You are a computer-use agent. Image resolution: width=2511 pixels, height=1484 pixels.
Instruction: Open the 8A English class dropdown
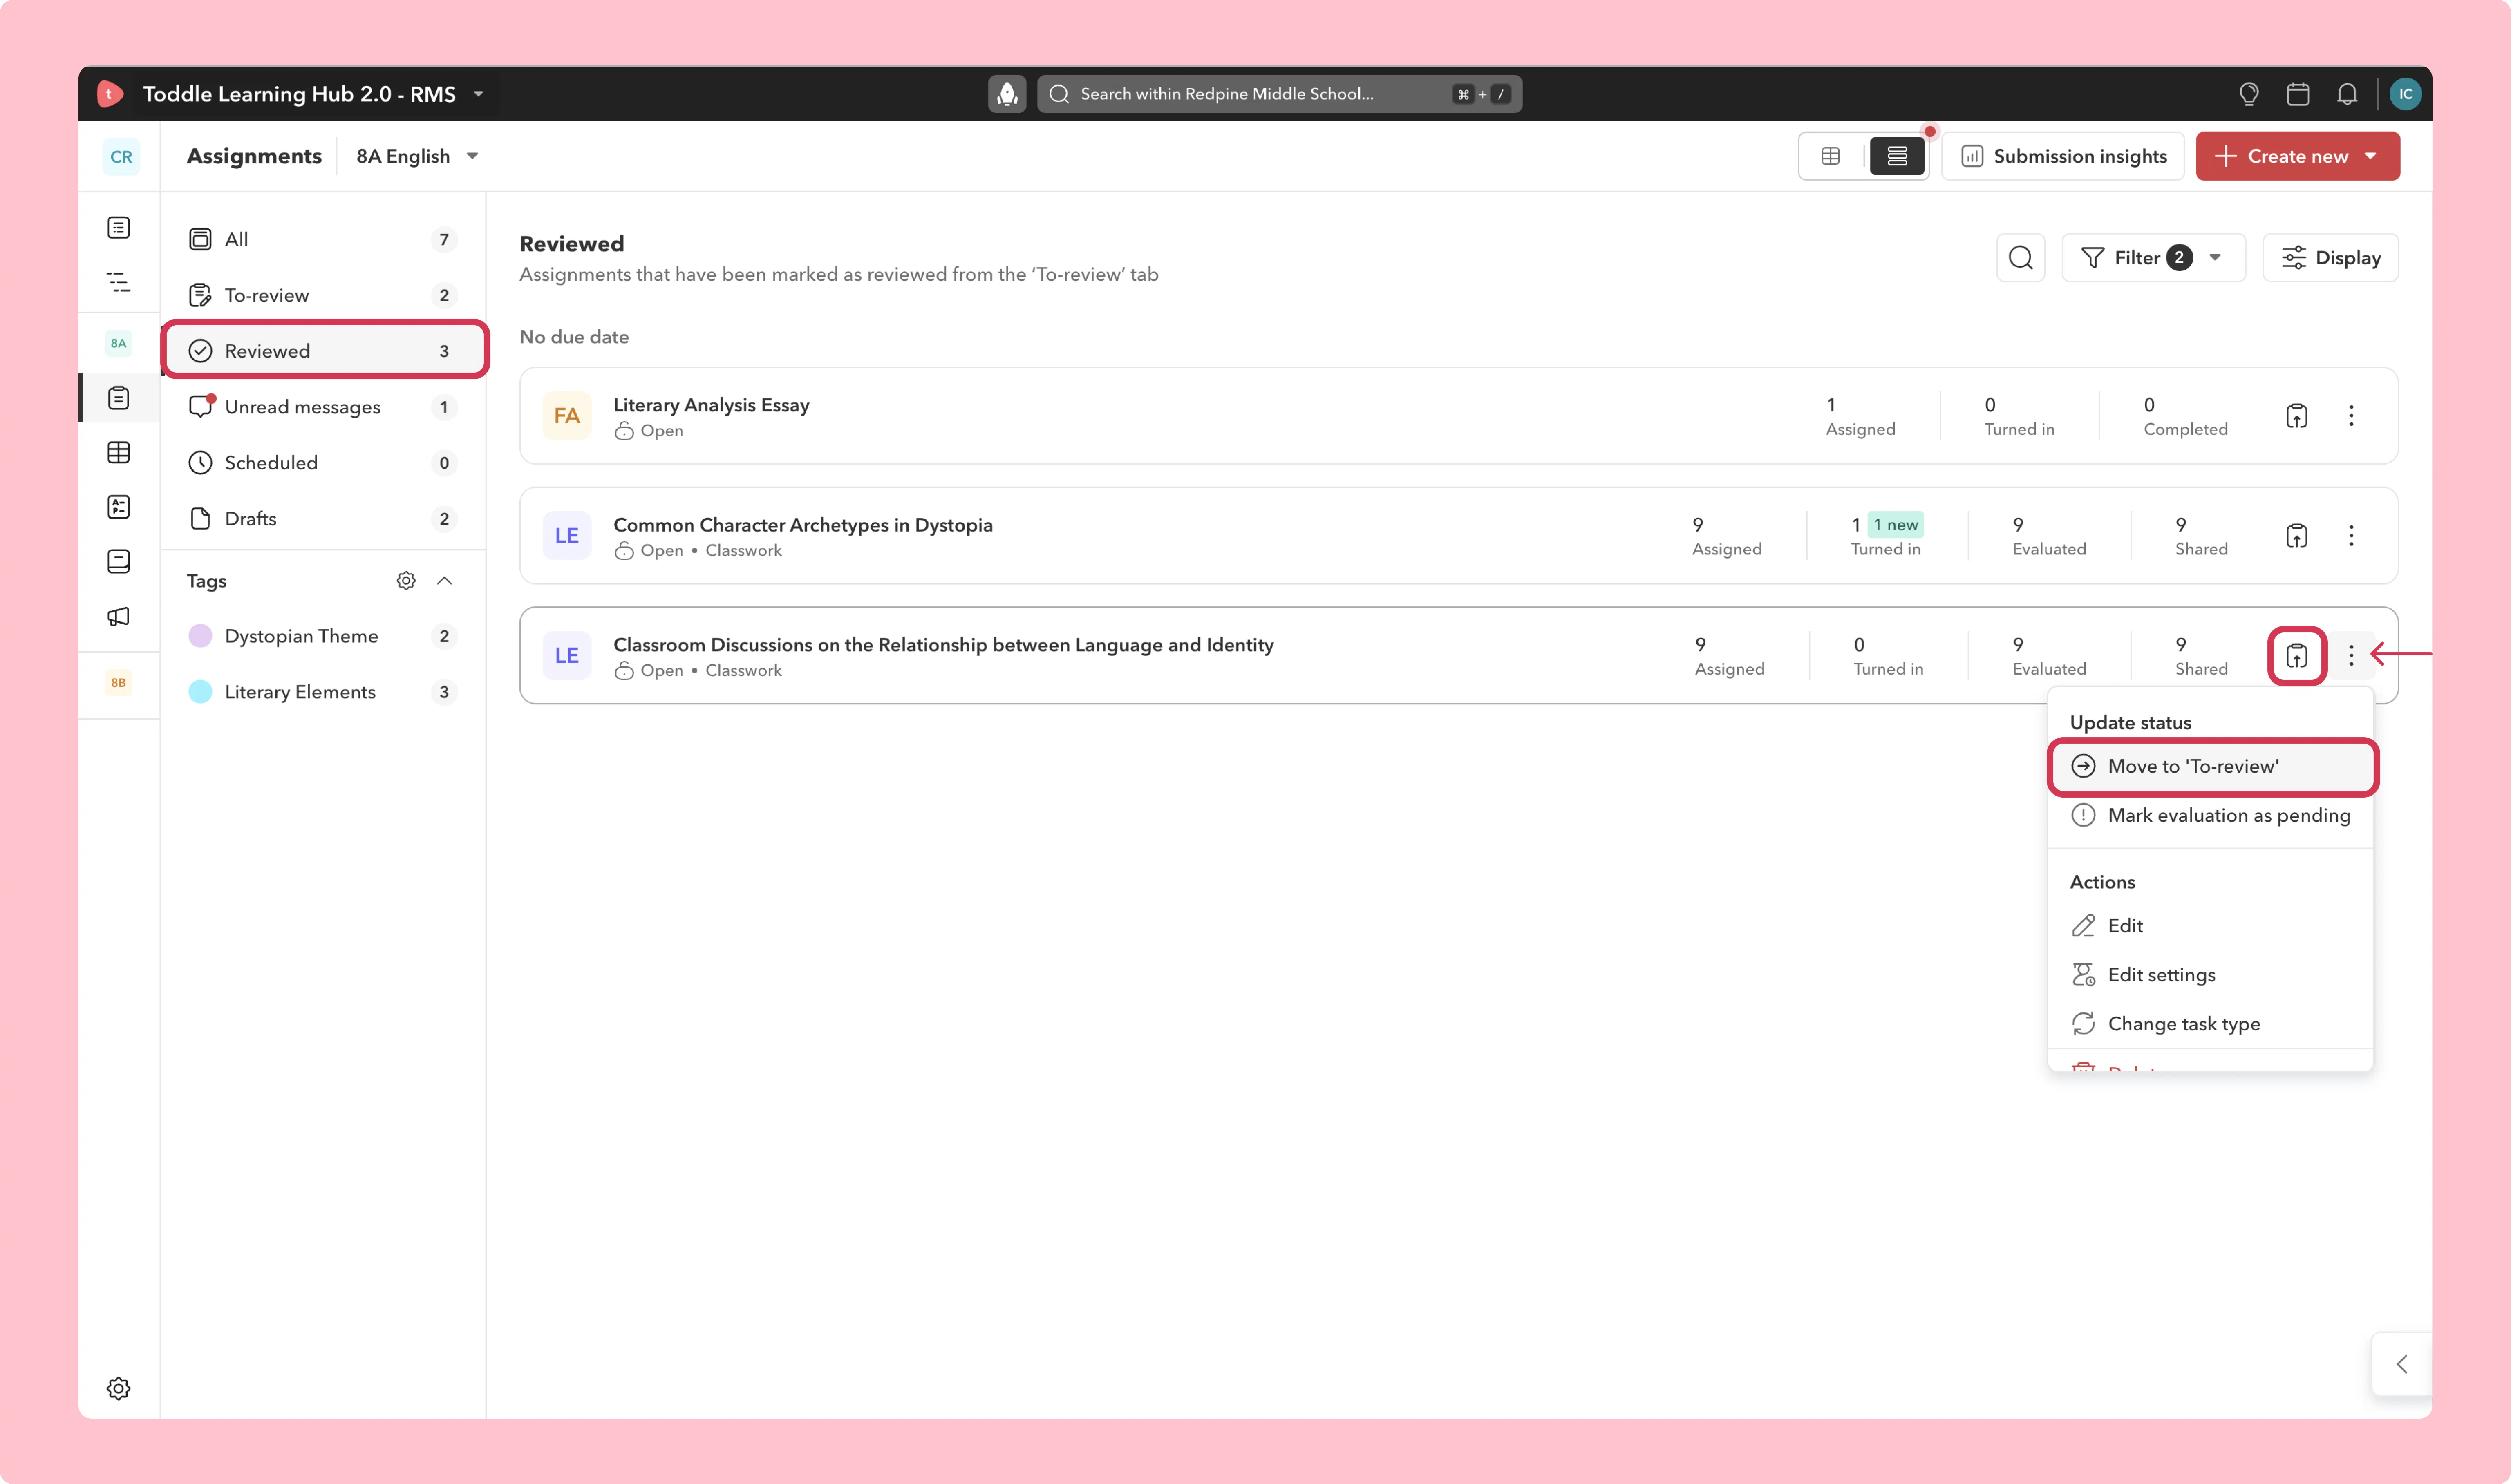pyautogui.click(x=418, y=156)
